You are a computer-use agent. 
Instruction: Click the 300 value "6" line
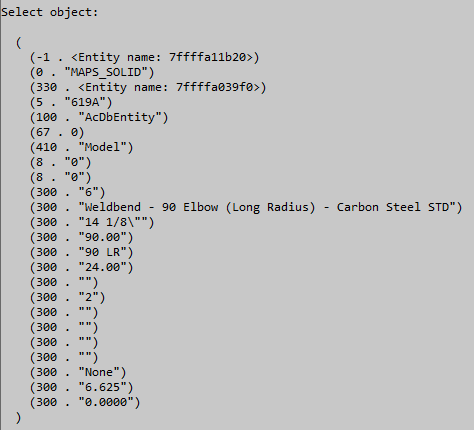point(68,192)
